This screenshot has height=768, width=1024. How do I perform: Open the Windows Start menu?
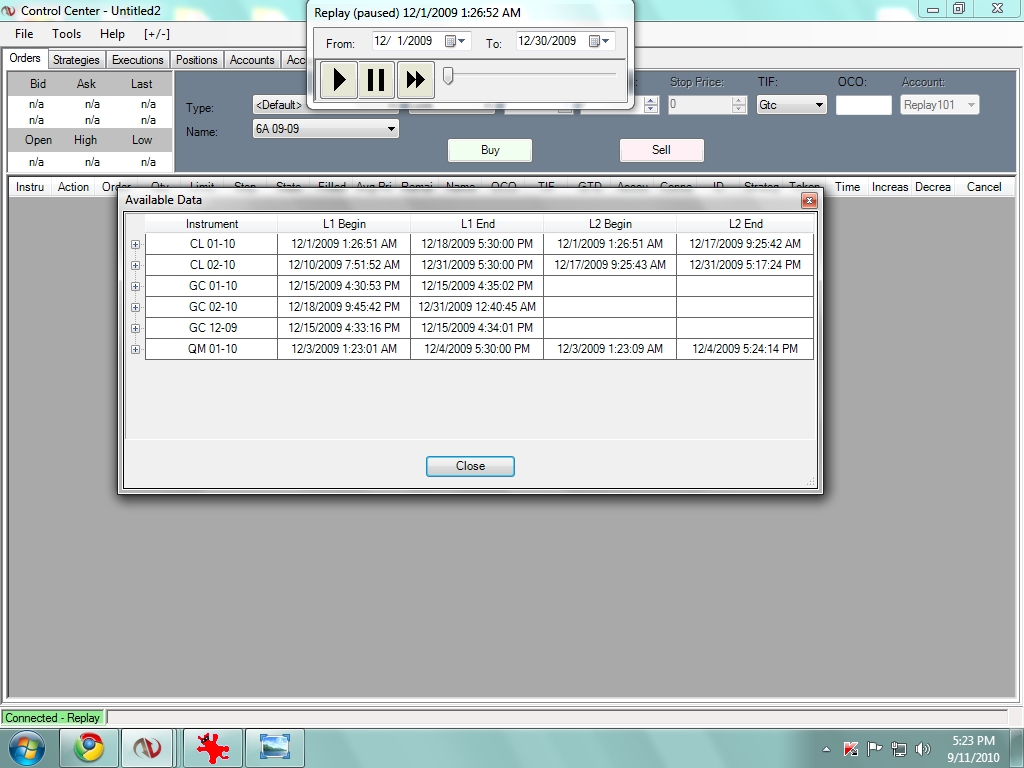(27, 748)
